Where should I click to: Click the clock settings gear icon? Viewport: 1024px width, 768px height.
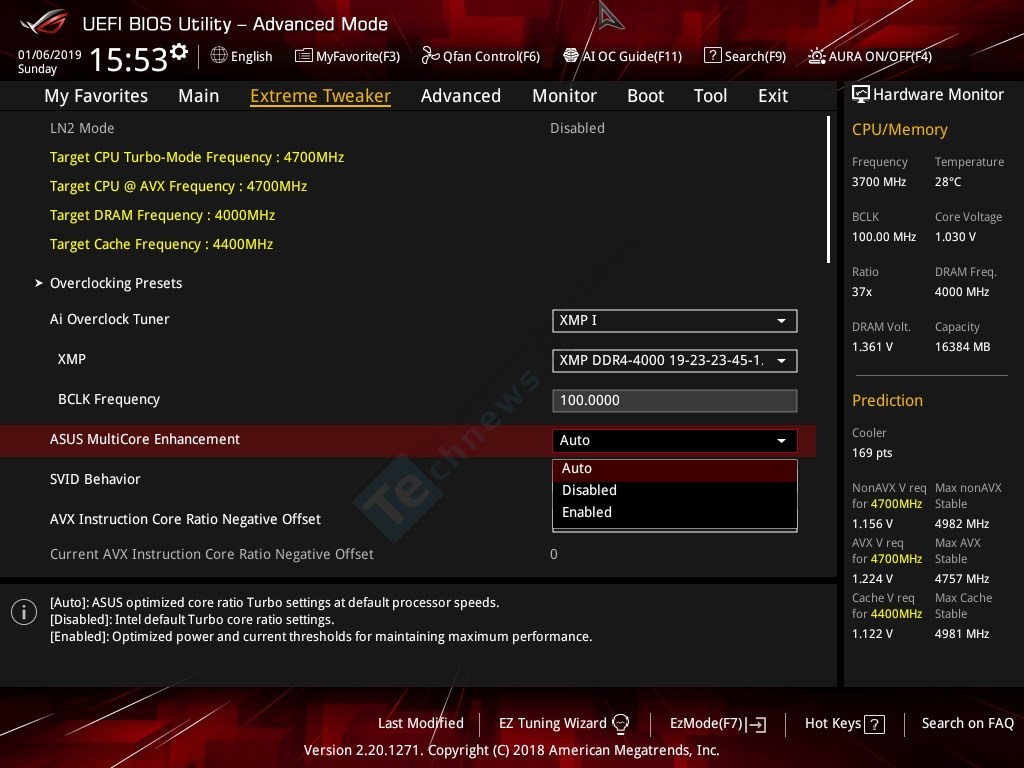[x=179, y=52]
